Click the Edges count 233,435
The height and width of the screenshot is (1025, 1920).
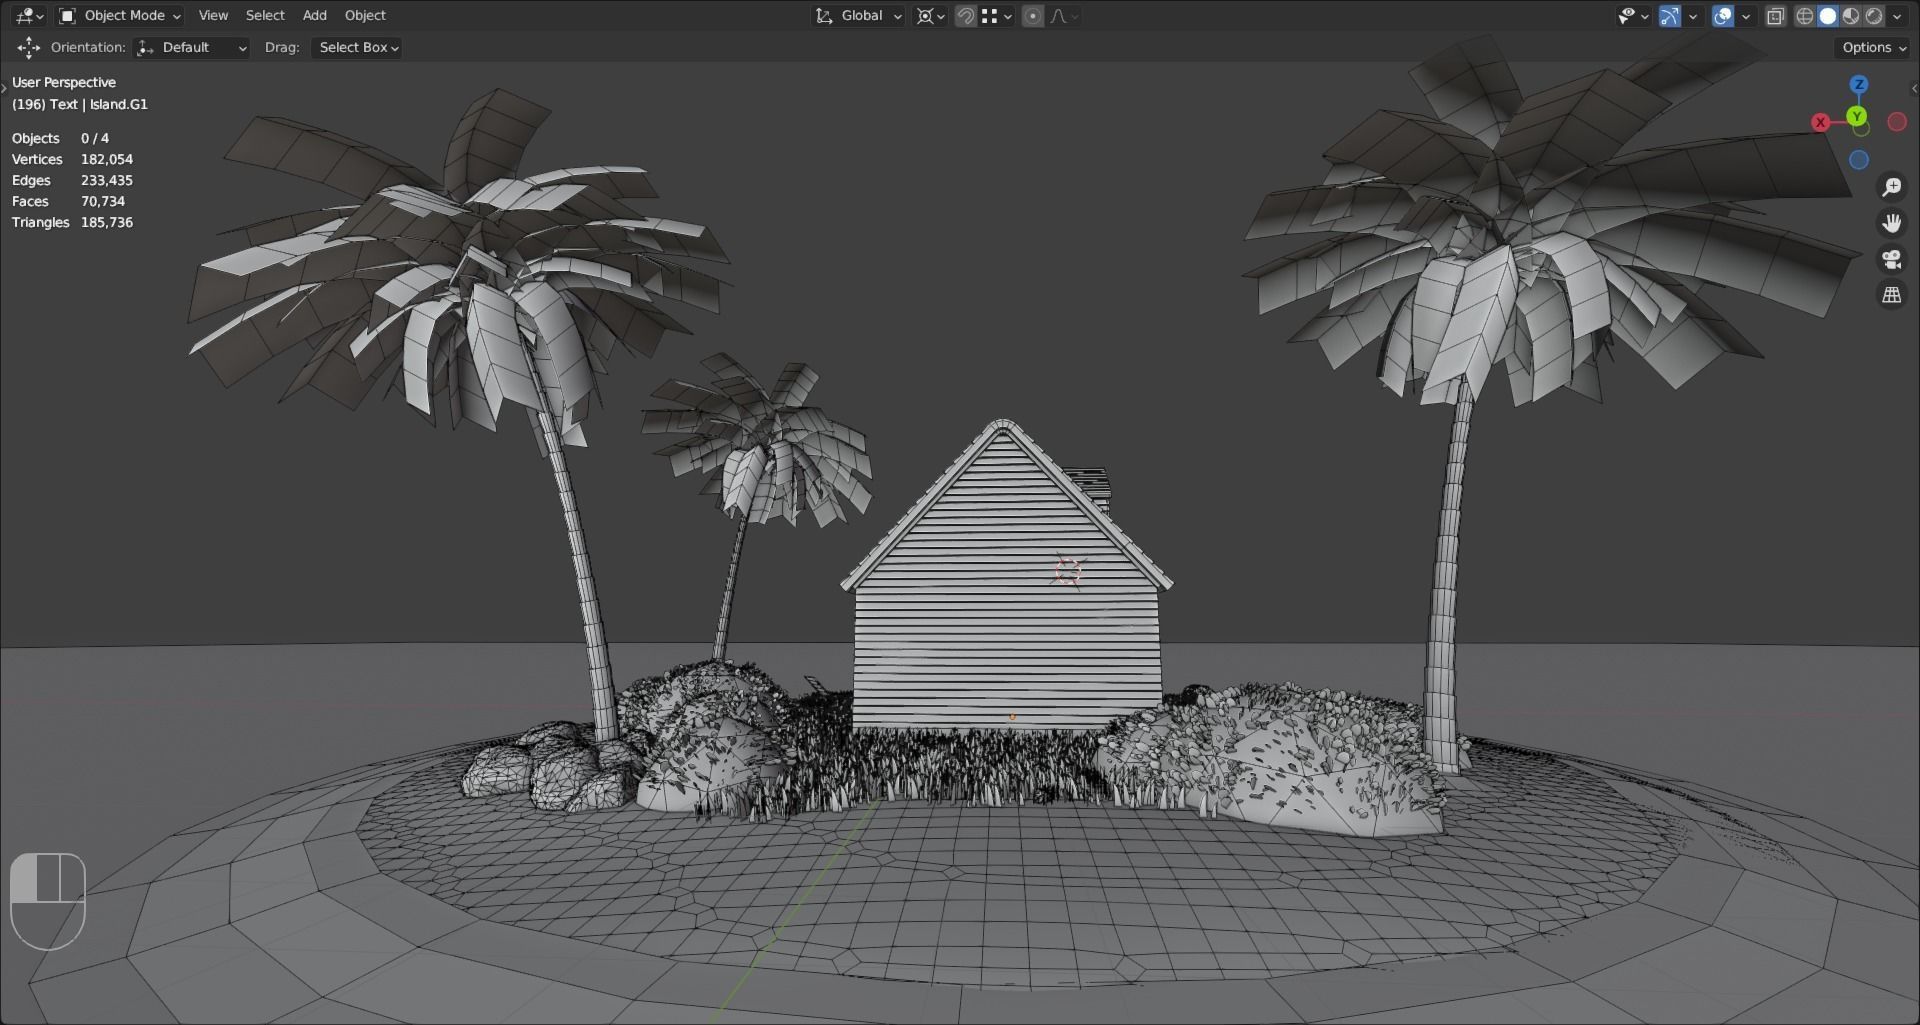[107, 180]
